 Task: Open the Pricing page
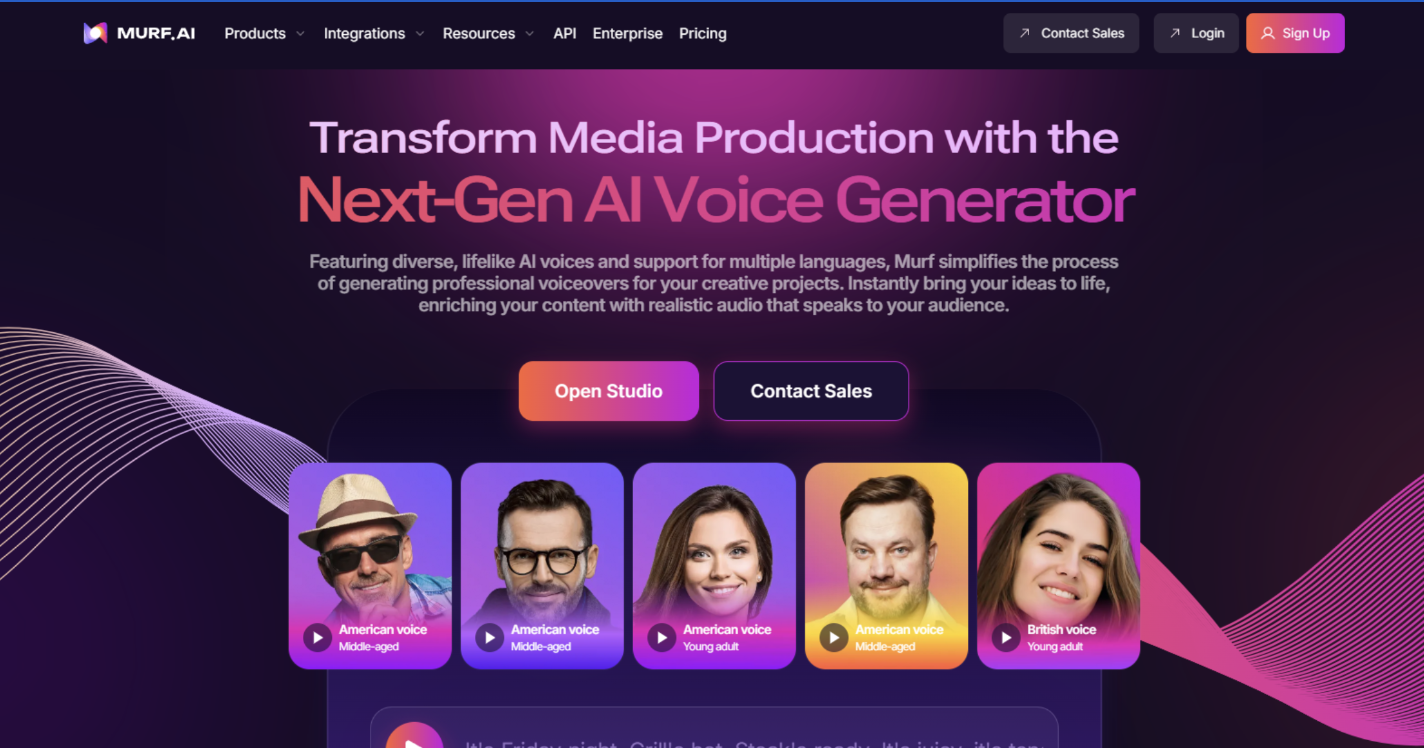703,33
